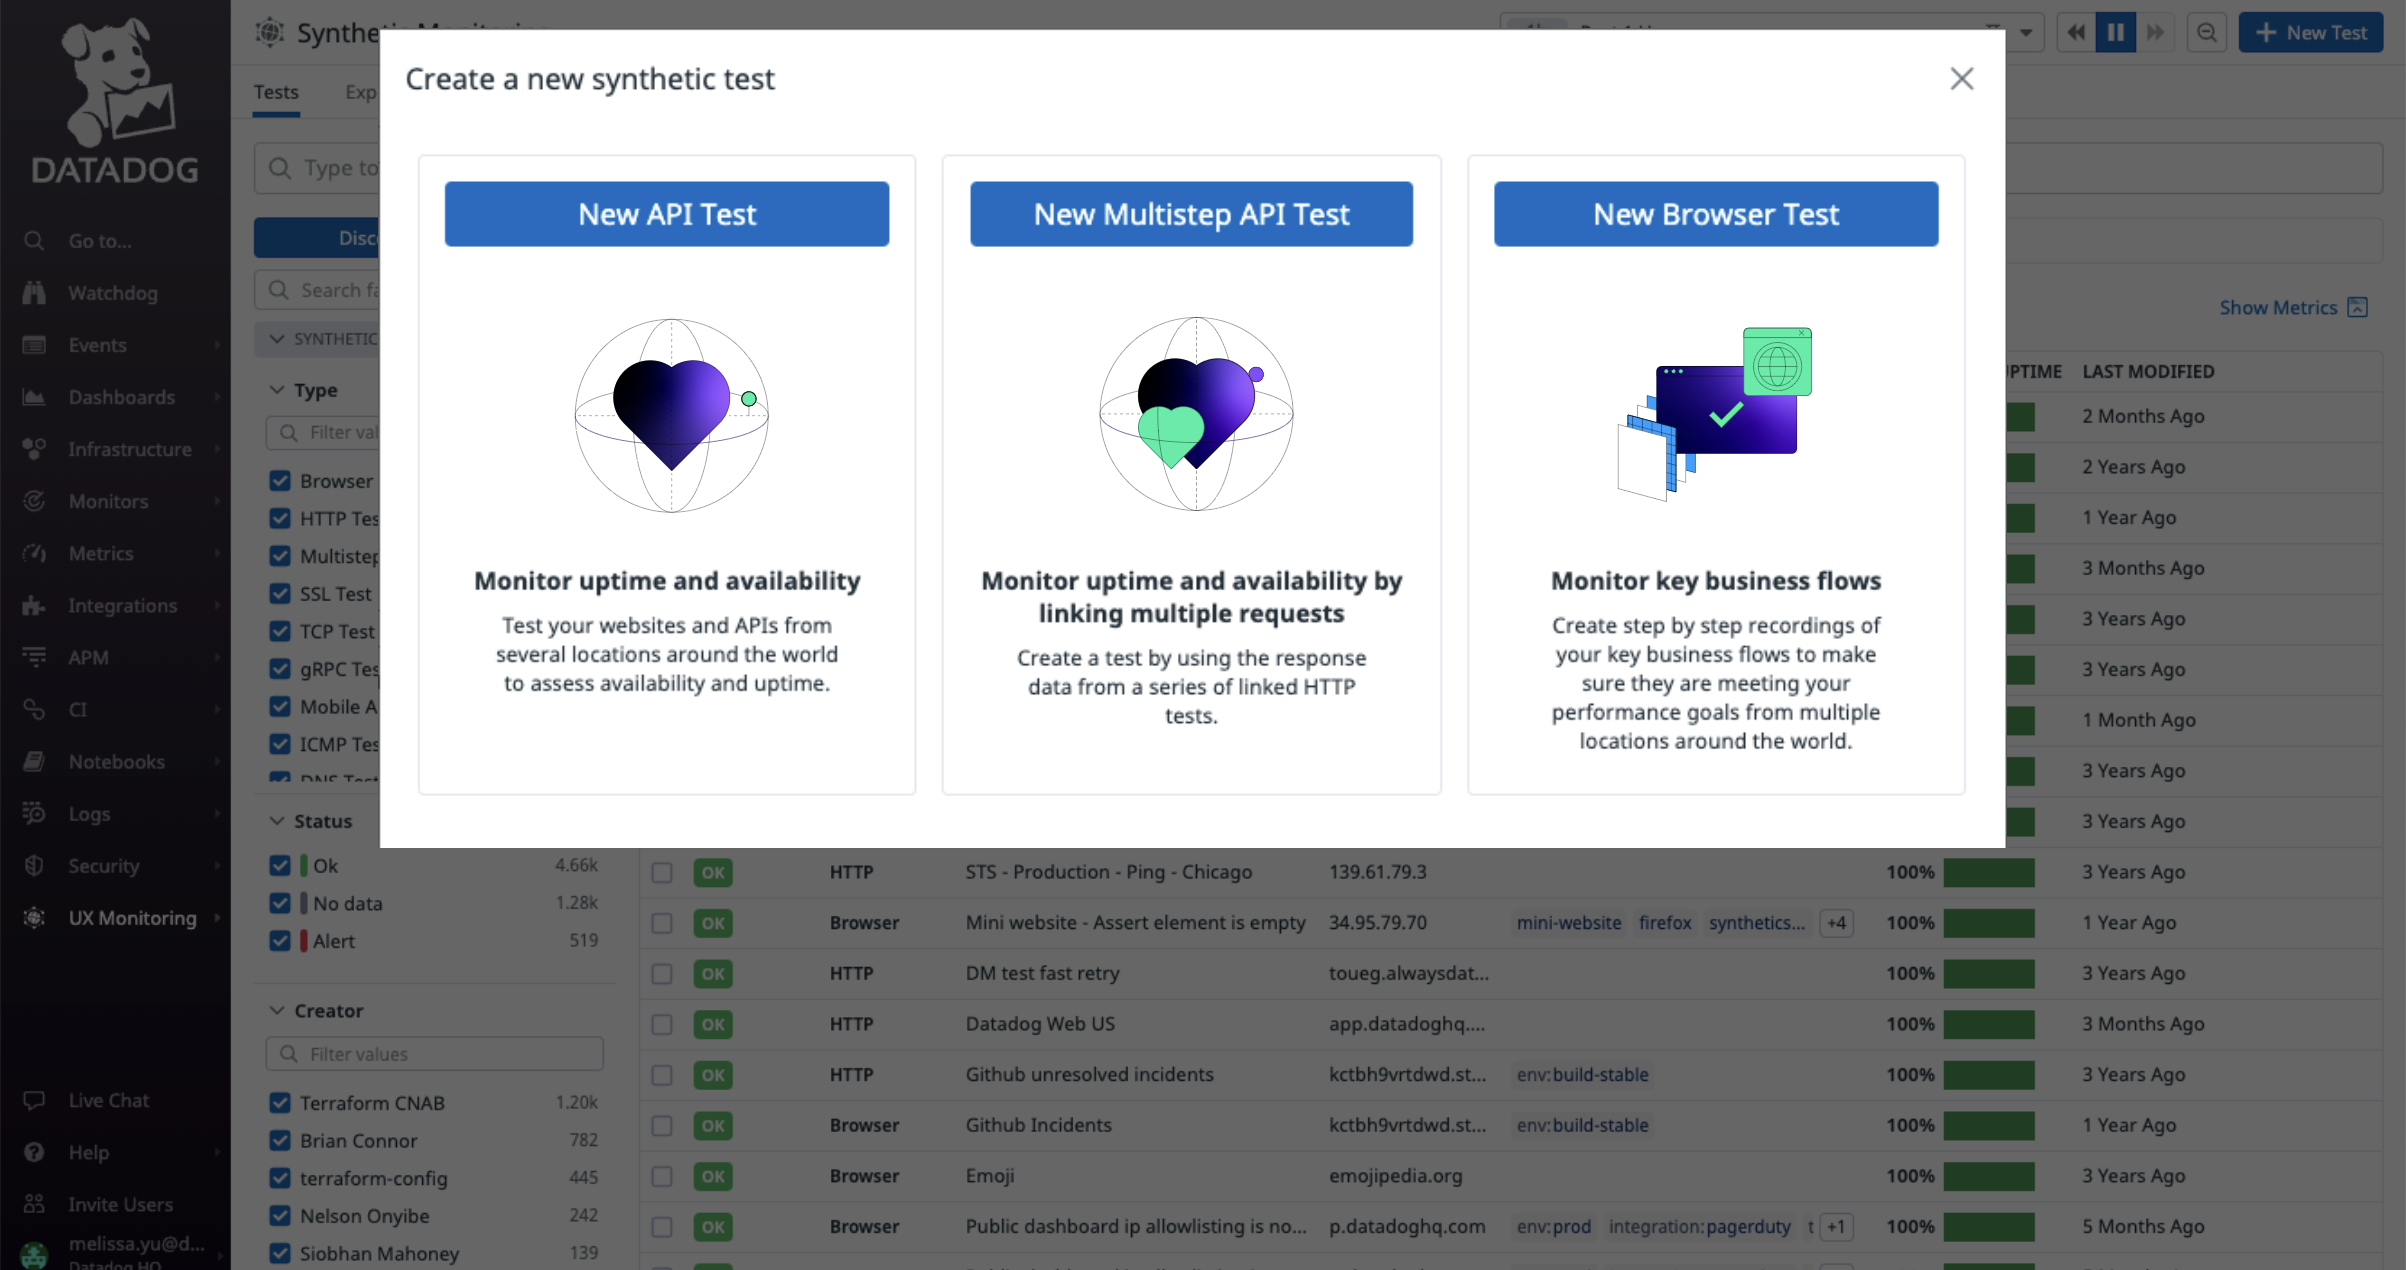The image size is (2406, 1270).
Task: Click the New API Test button
Action: 666,214
